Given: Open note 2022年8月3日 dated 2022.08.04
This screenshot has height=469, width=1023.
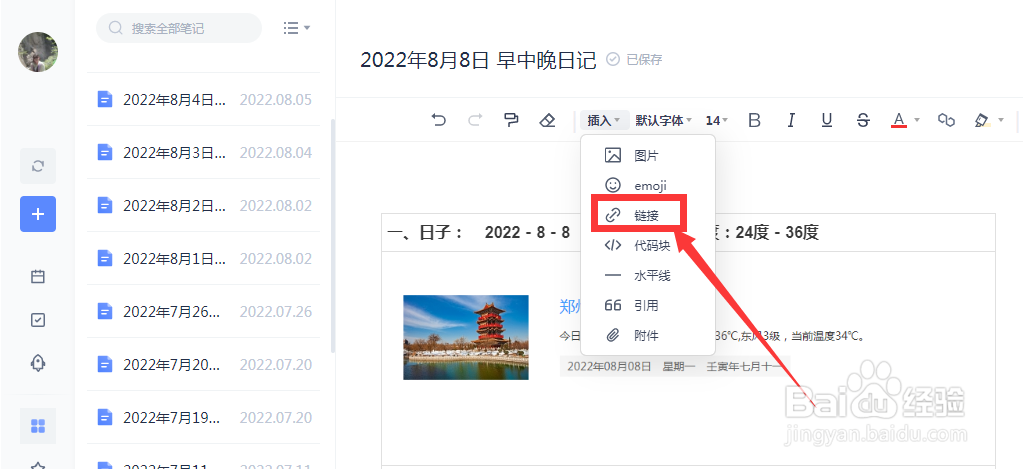Looking at the screenshot, I should tap(204, 153).
